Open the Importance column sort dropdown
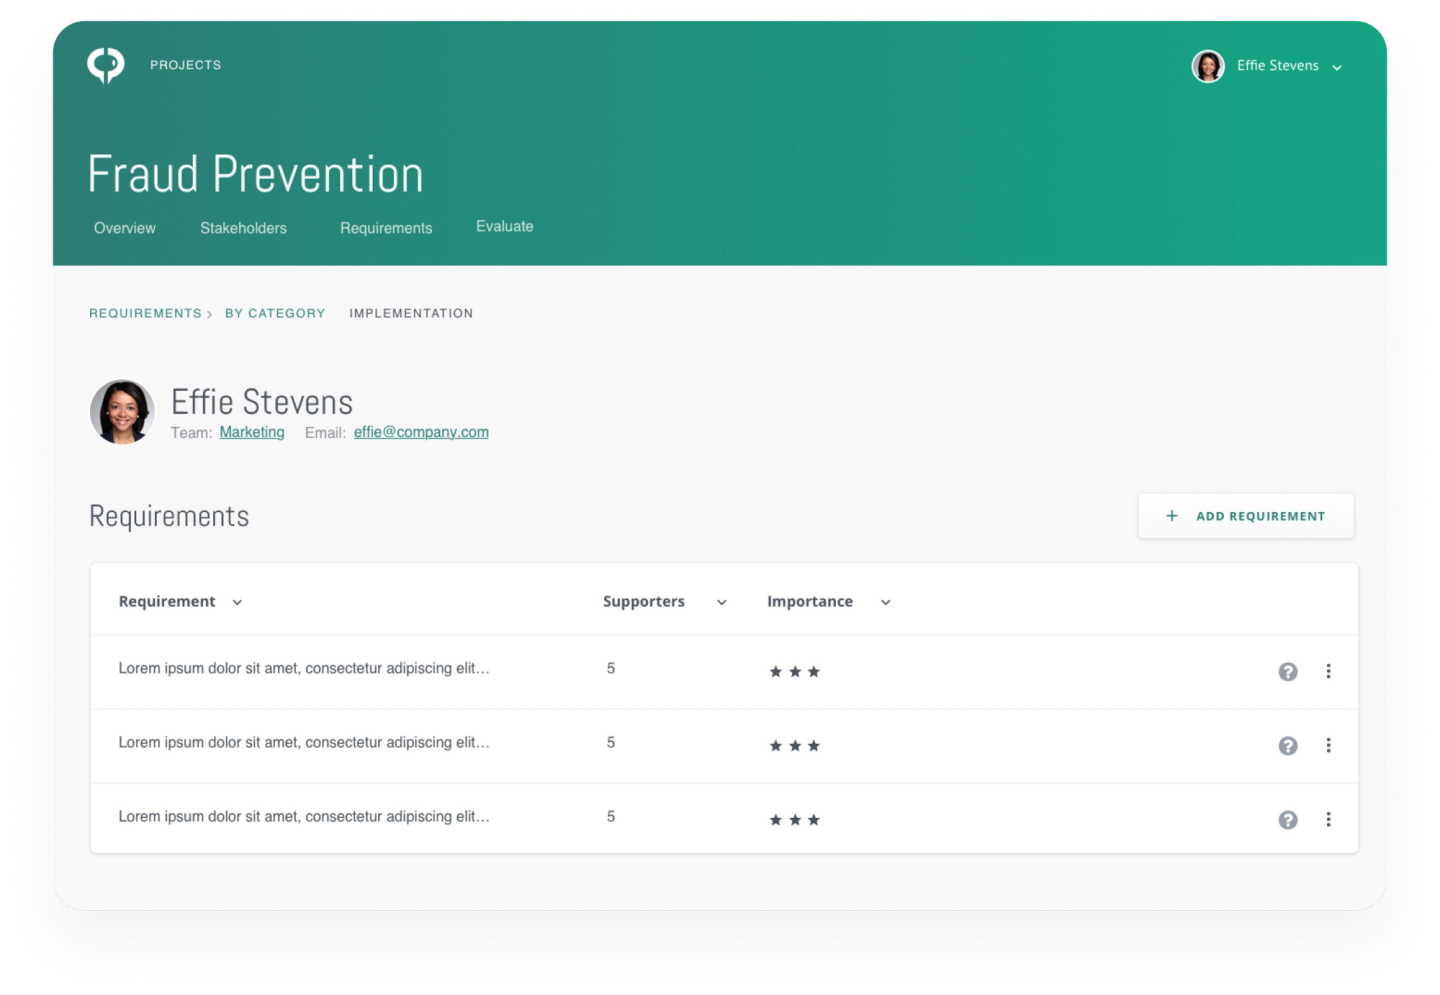 [885, 602]
